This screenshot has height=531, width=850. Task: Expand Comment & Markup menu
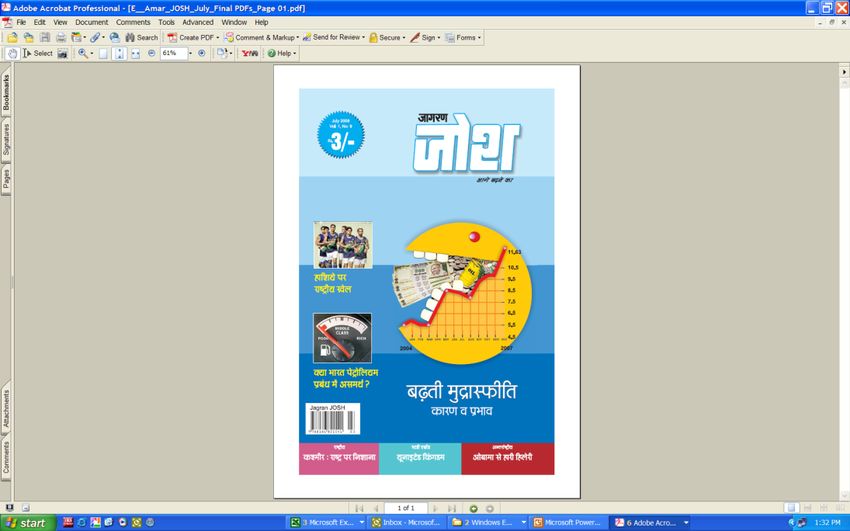[261, 37]
